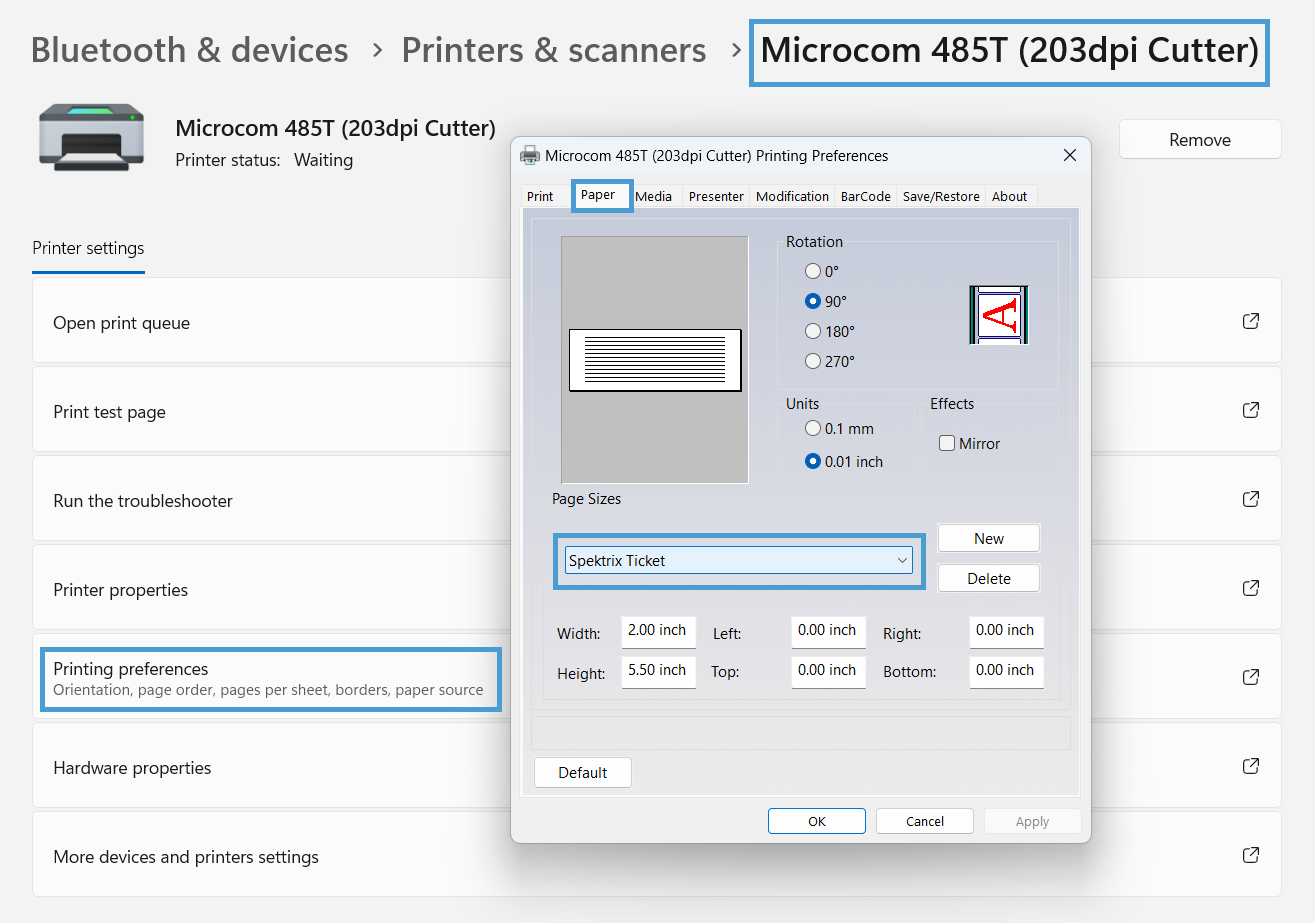Switch to the Modification tab
1315x923 pixels.
[792, 196]
